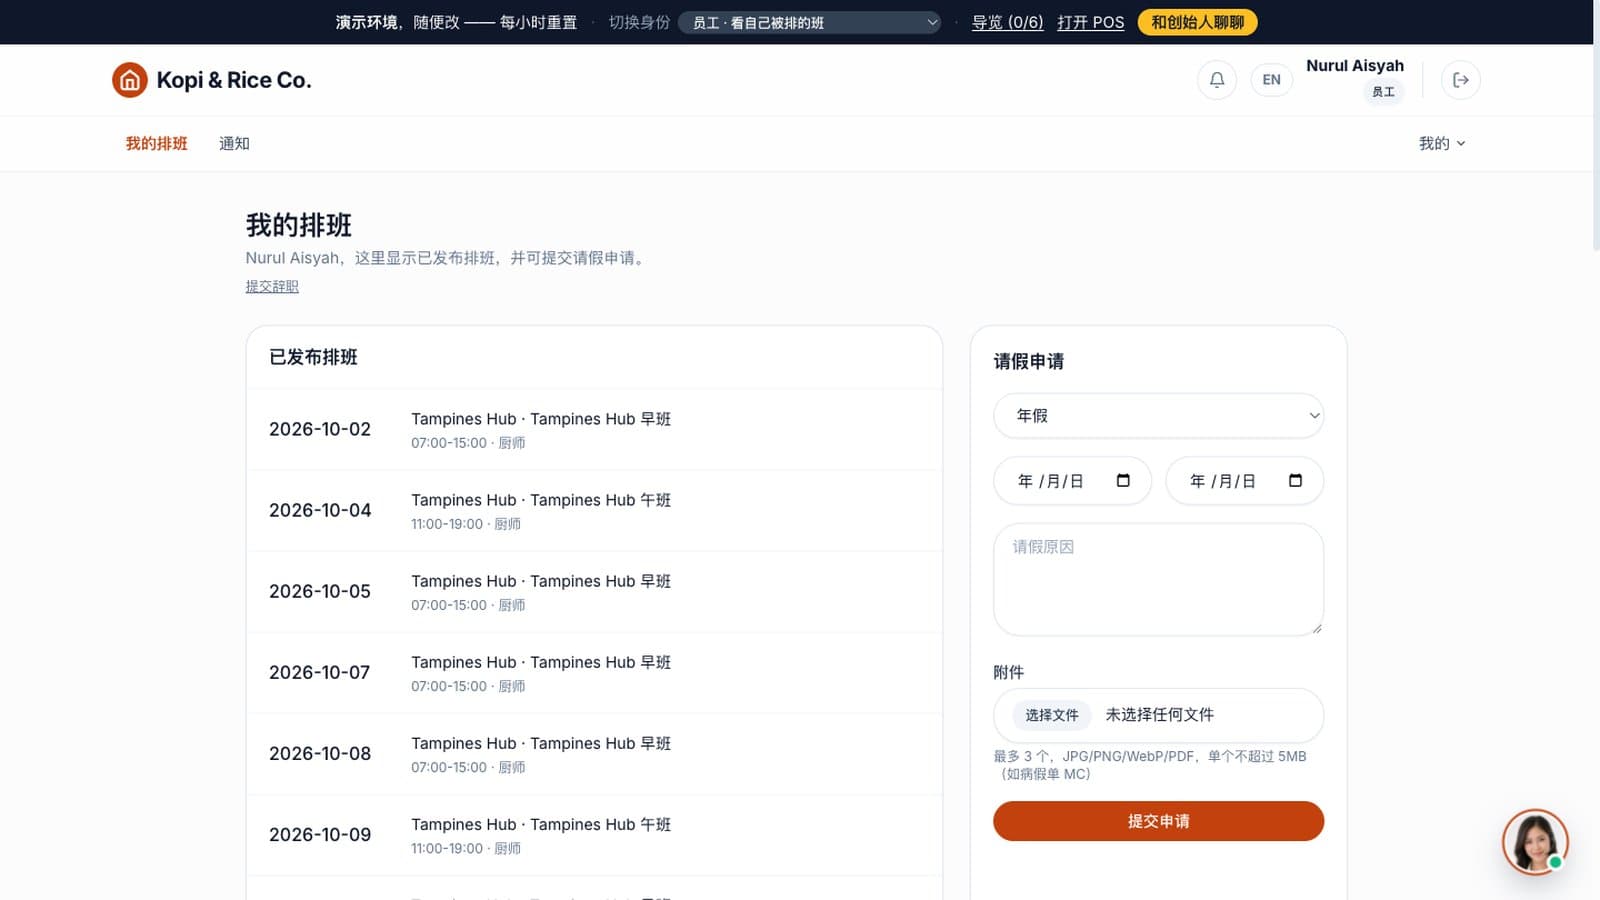1600x900 pixels.
Task: Click the end date 年/月/日 field
Action: point(1244,481)
